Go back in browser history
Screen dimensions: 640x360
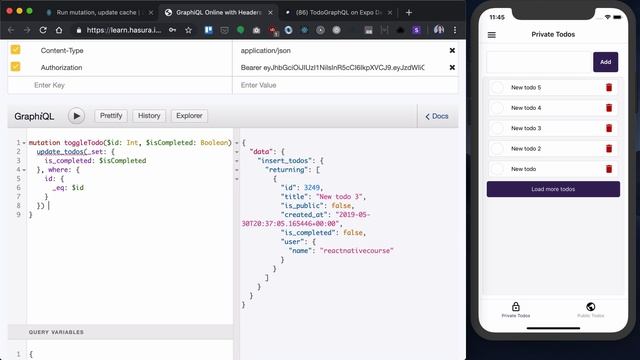click(x=11, y=30)
